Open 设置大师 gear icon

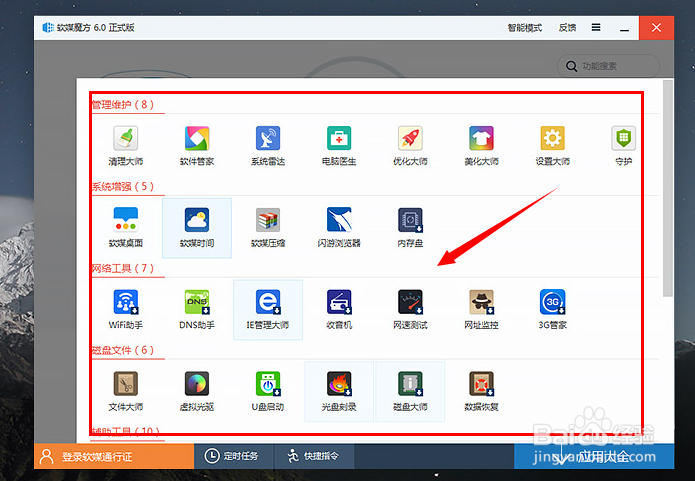pos(552,145)
